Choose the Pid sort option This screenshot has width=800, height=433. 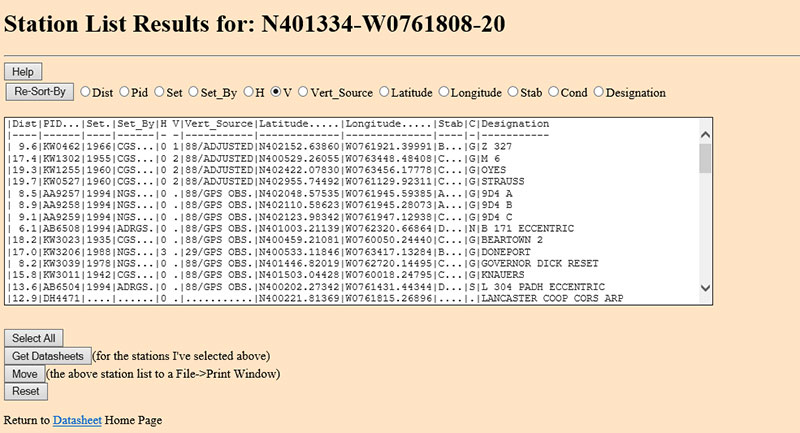pos(126,92)
